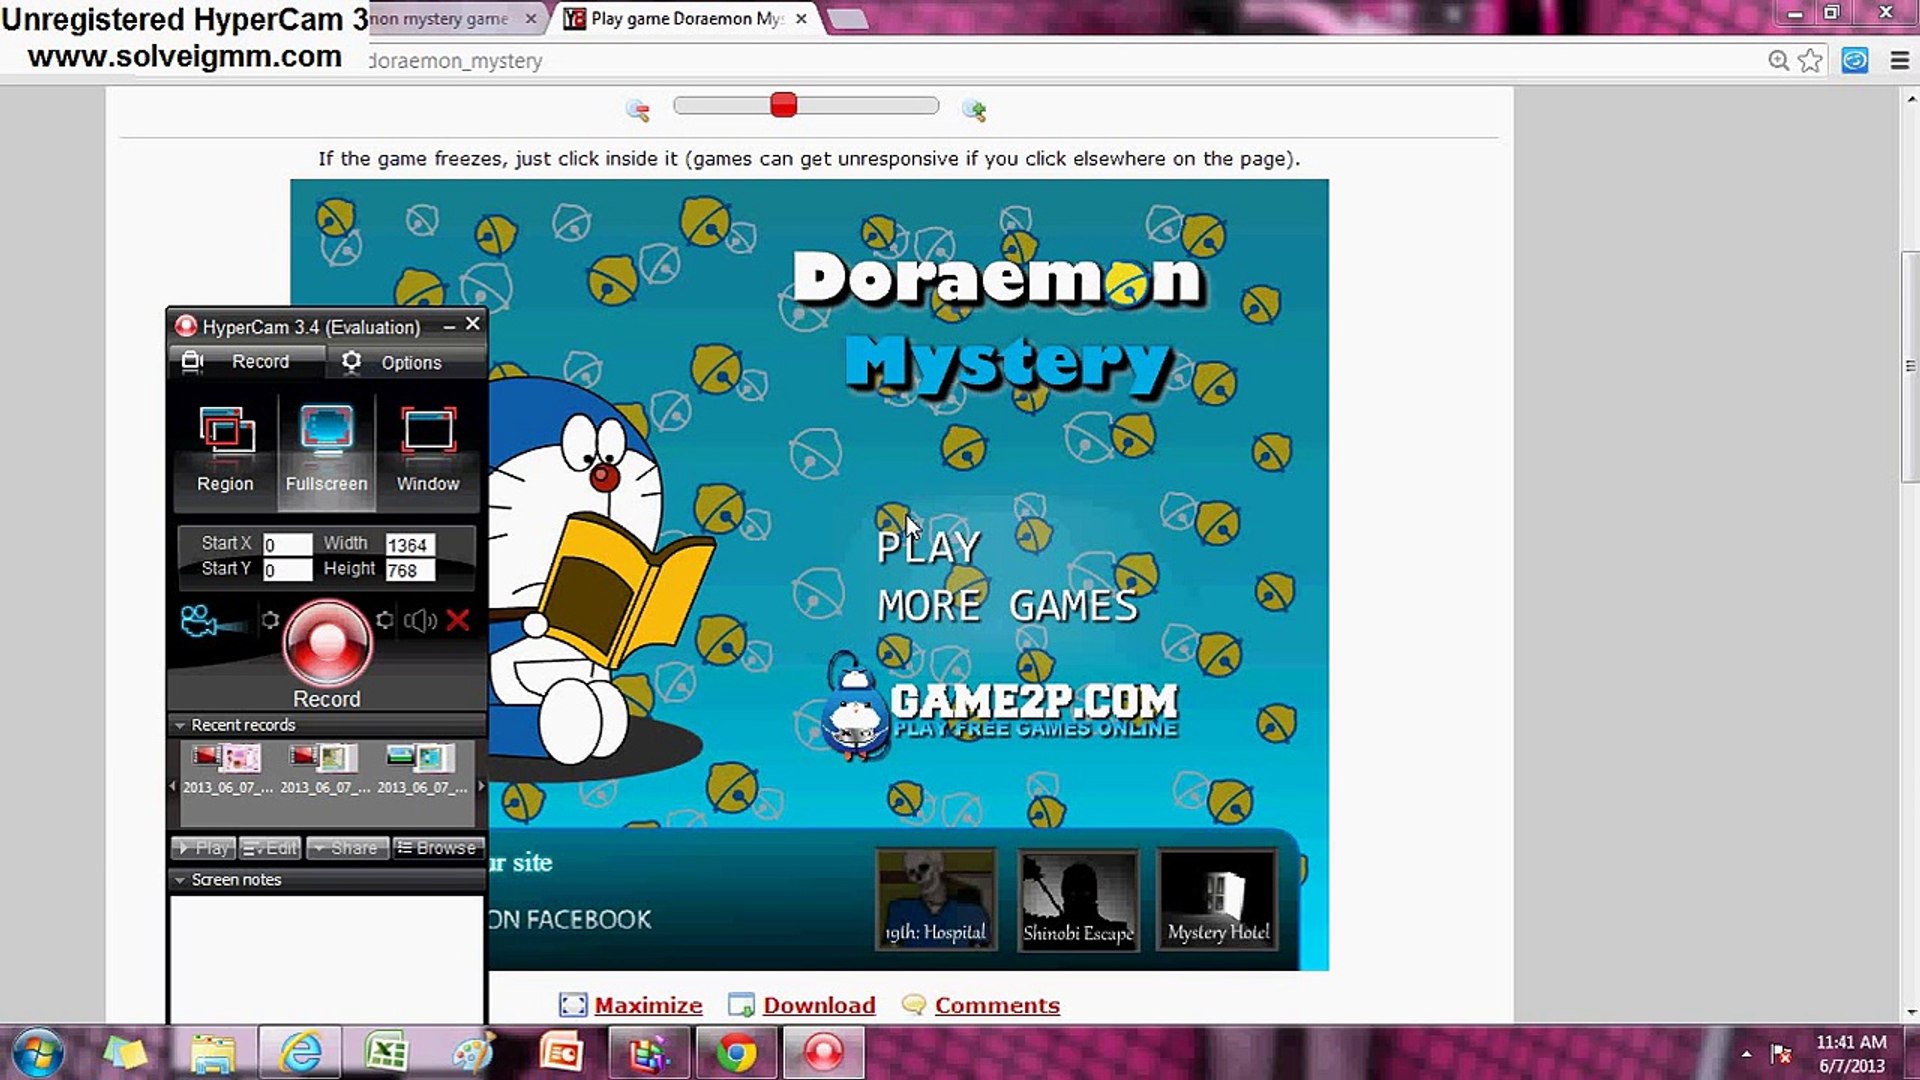Click the Browse button in HyperCam

[438, 848]
